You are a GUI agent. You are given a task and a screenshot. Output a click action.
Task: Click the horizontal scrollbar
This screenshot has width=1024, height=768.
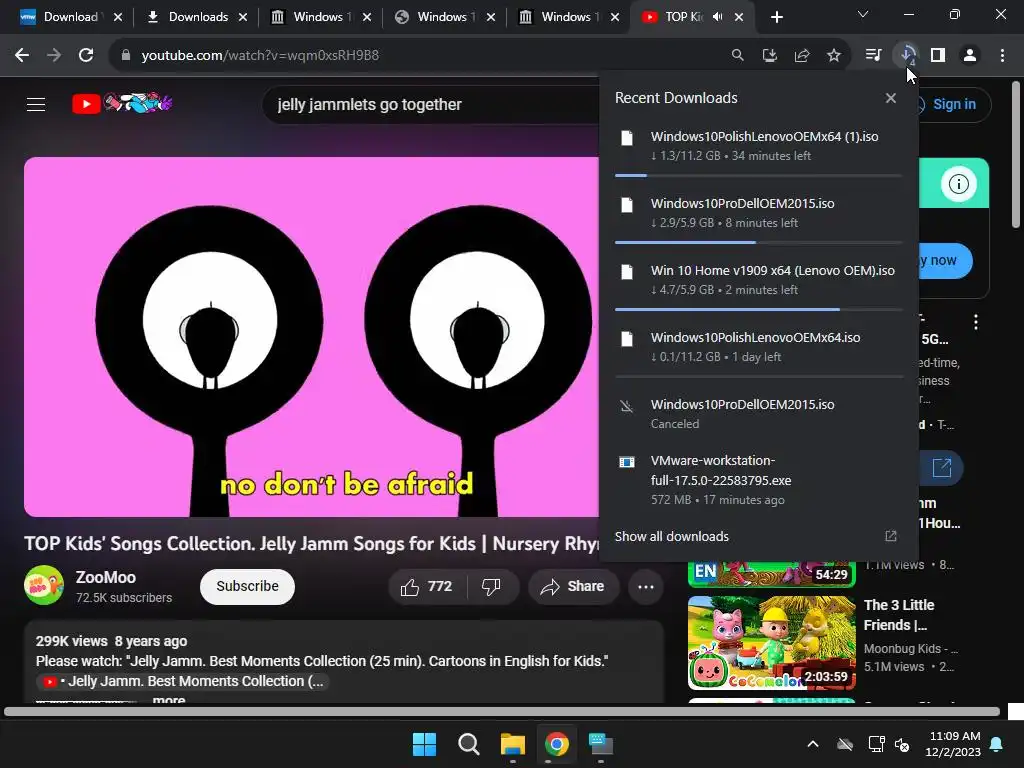502,712
